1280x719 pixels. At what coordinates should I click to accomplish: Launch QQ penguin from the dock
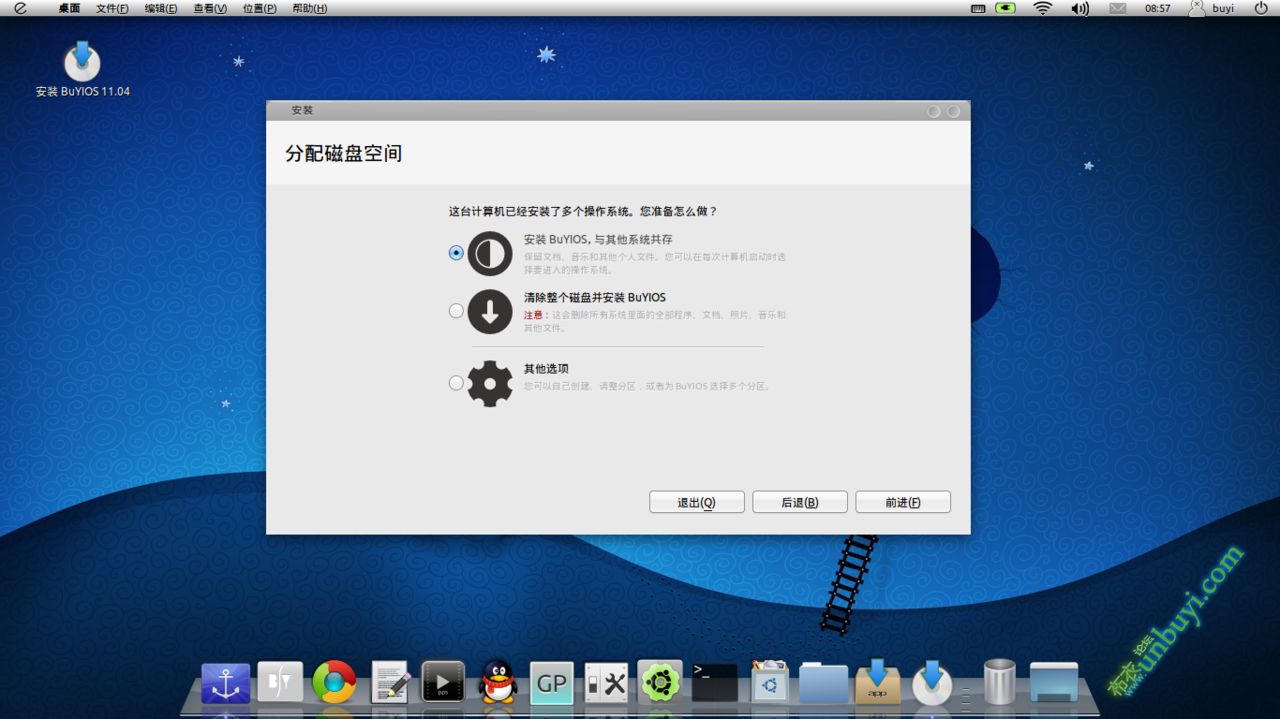pos(497,682)
